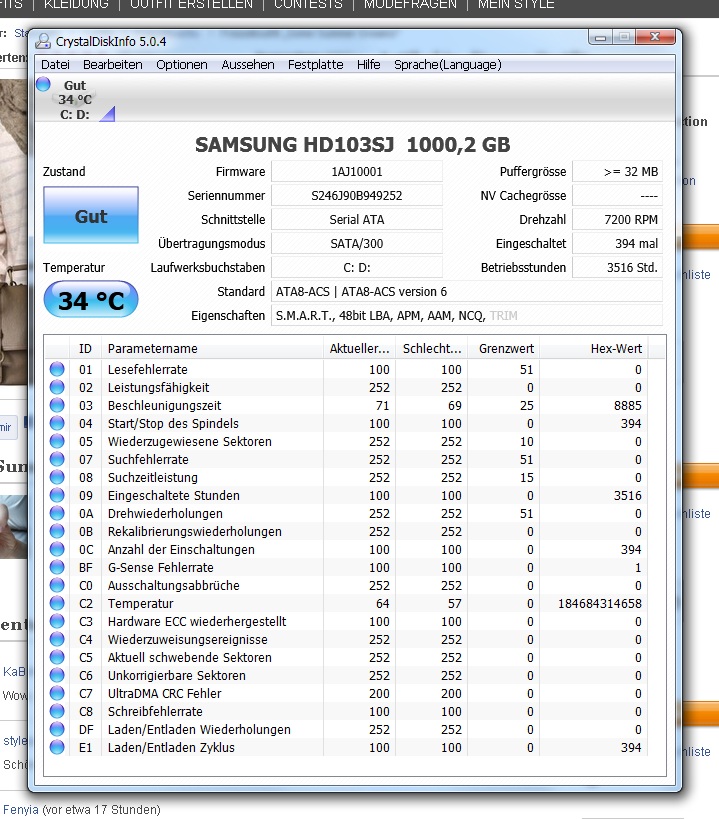Open the Bearbeiten menu
Image resolution: width=719 pixels, height=819 pixels.
113,65
